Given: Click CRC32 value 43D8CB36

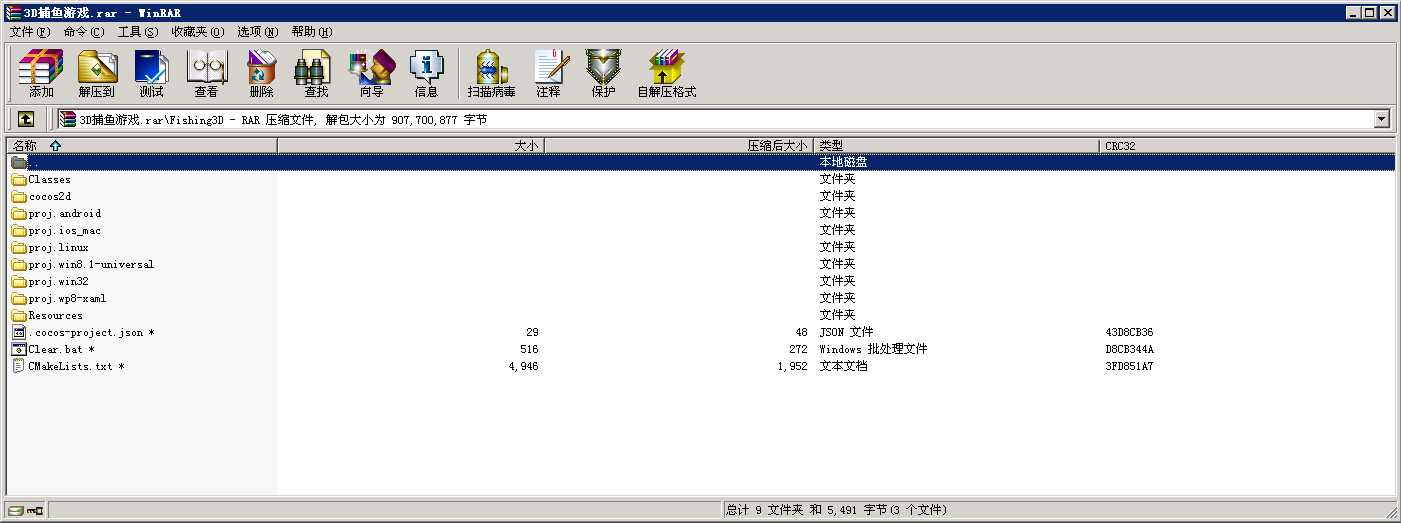Looking at the screenshot, I should click(1129, 332).
